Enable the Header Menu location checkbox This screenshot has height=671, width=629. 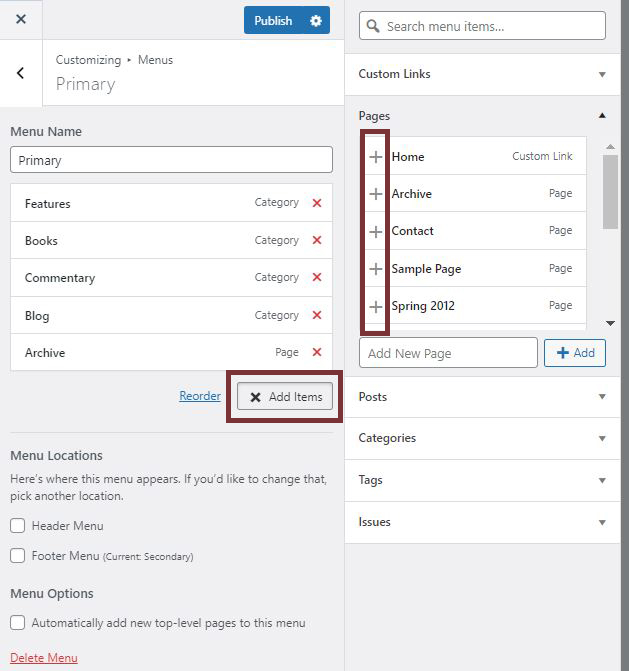pyautogui.click(x=18, y=526)
